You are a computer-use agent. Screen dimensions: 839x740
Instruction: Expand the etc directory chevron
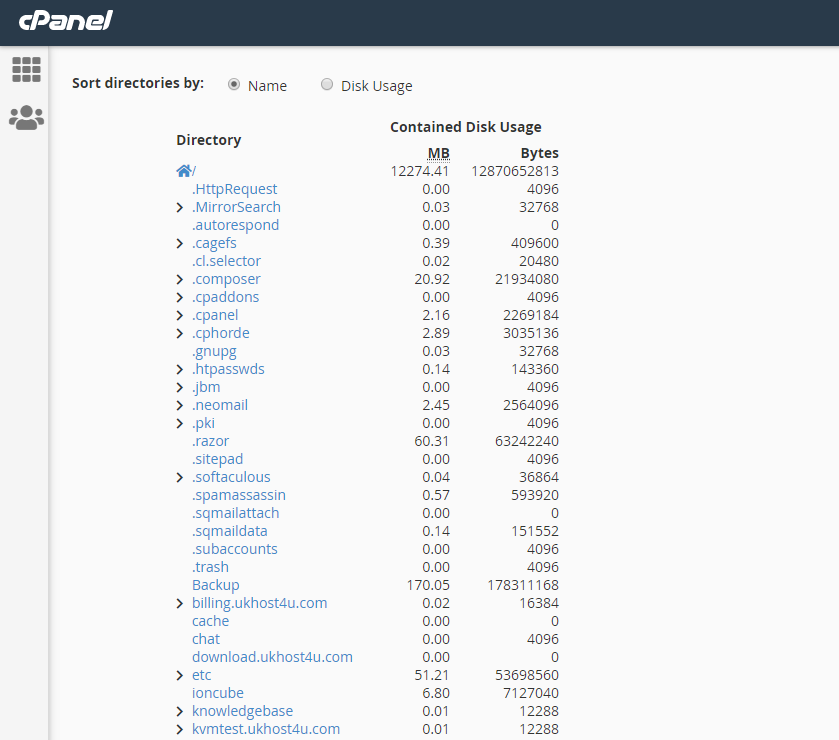click(x=180, y=676)
